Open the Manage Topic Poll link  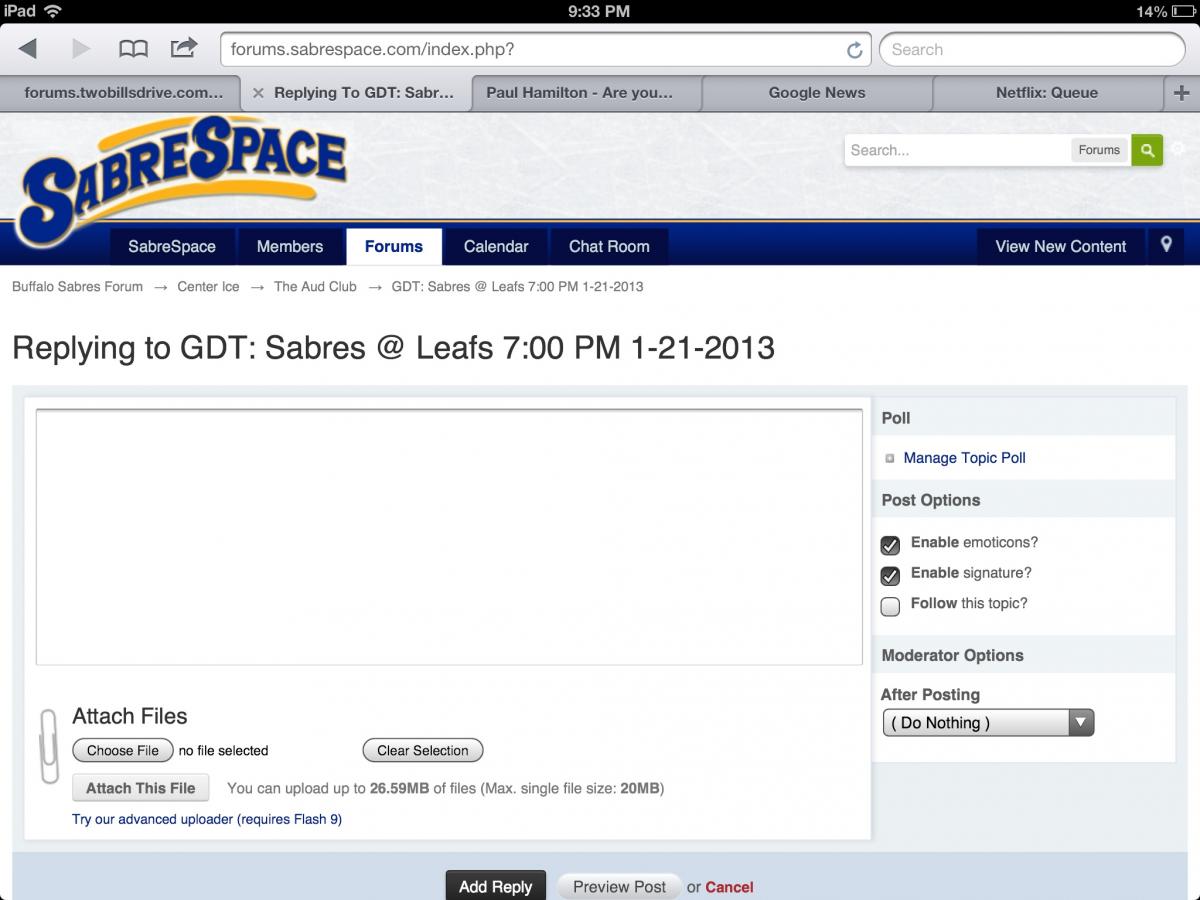pyautogui.click(x=964, y=458)
